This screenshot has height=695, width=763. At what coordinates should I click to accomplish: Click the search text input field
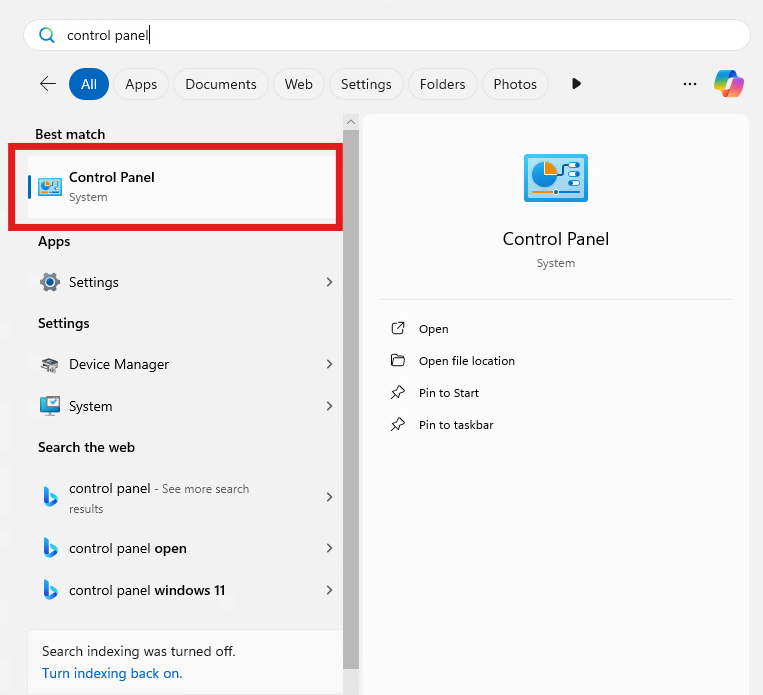[x=400, y=35]
